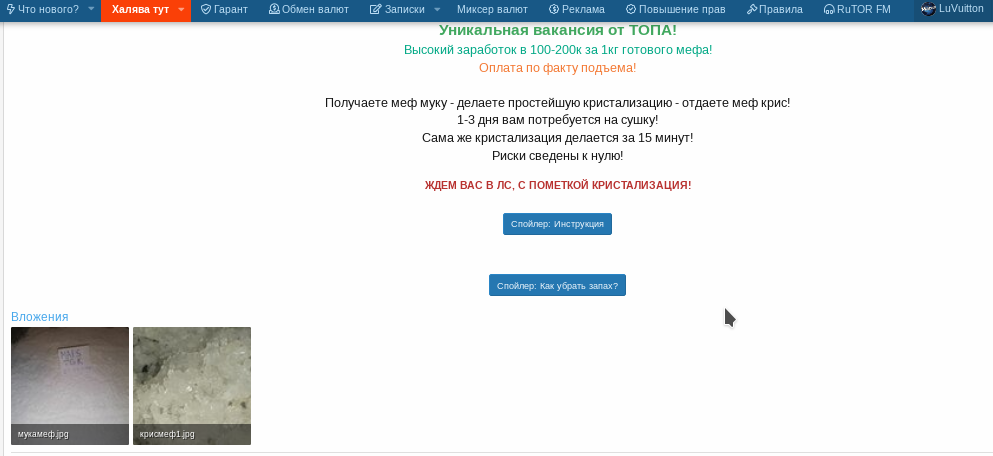
Task: Open the Халява тут menu tab
Action: tap(141, 10)
